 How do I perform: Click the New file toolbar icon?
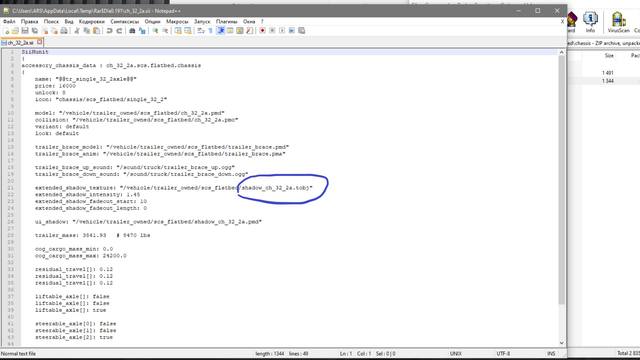(x=6, y=31)
